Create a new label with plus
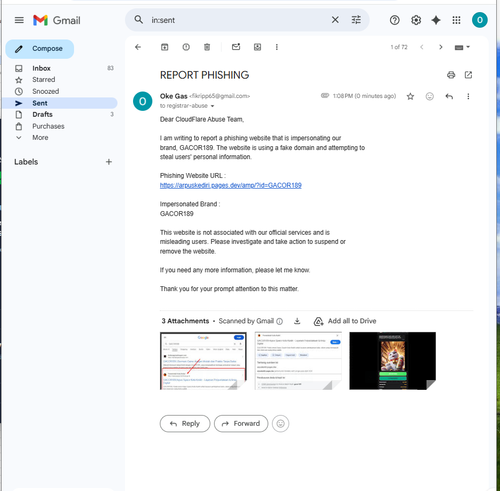The width and height of the screenshot is (500, 491). point(109,162)
